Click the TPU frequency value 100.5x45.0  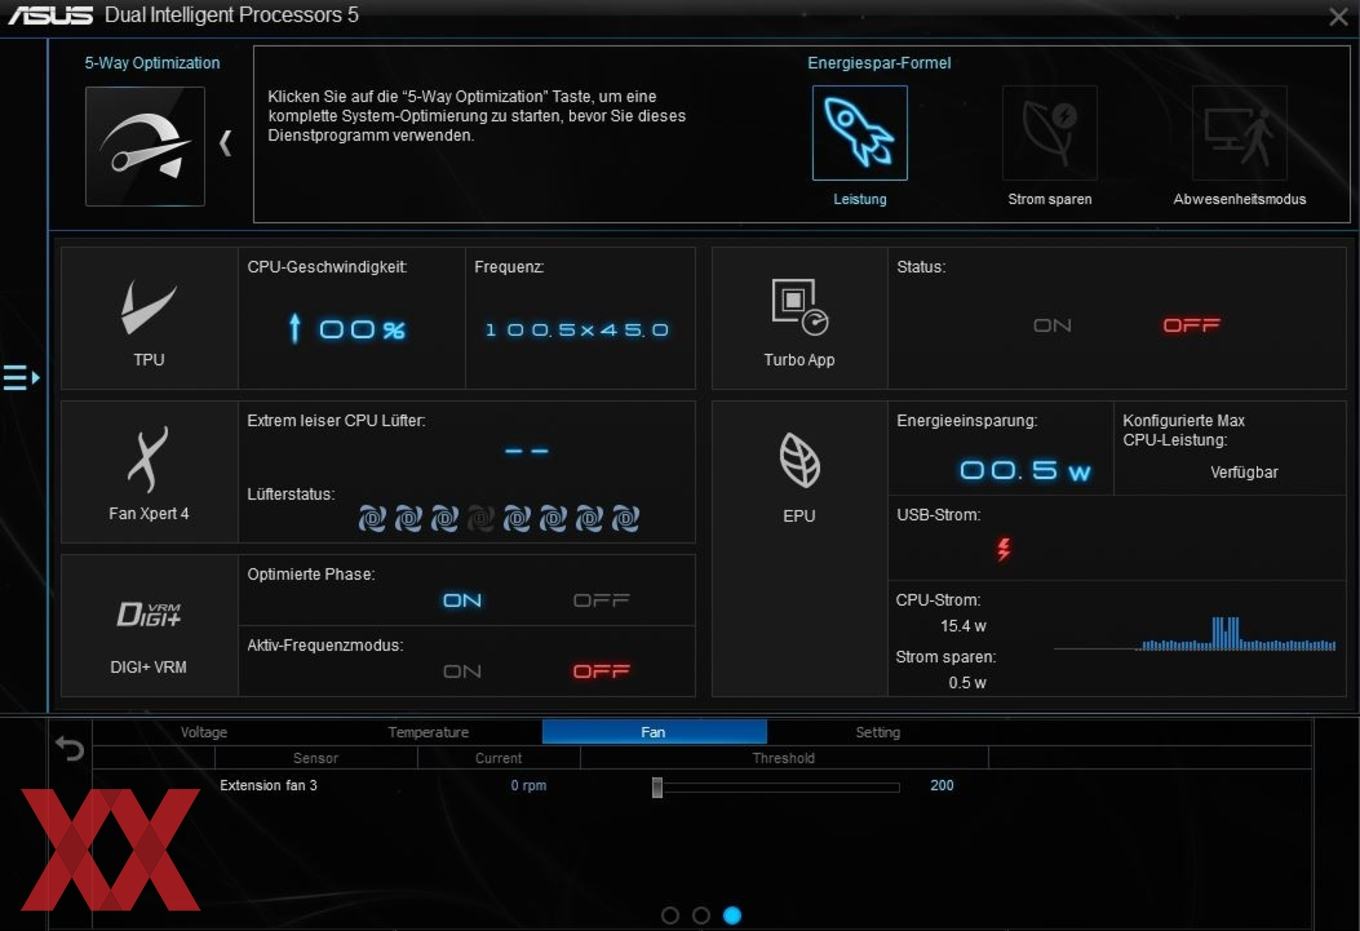(x=577, y=330)
